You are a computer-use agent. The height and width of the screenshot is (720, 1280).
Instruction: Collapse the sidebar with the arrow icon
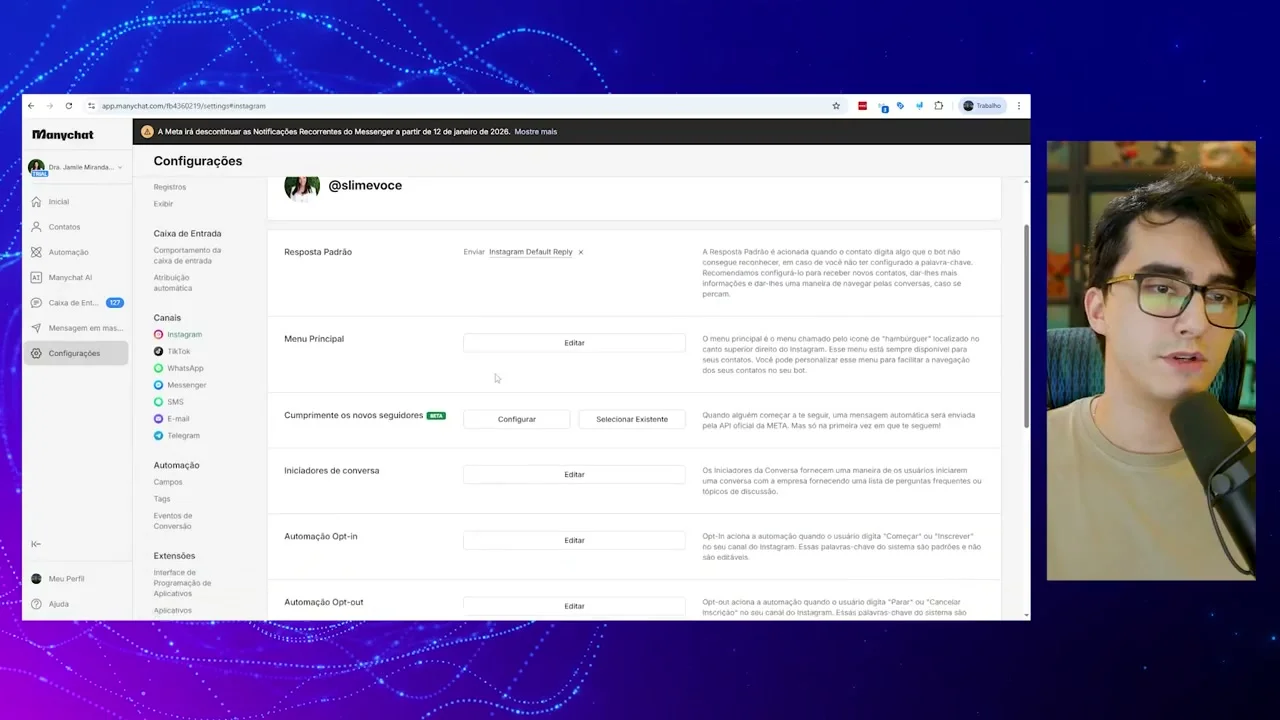click(x=36, y=544)
